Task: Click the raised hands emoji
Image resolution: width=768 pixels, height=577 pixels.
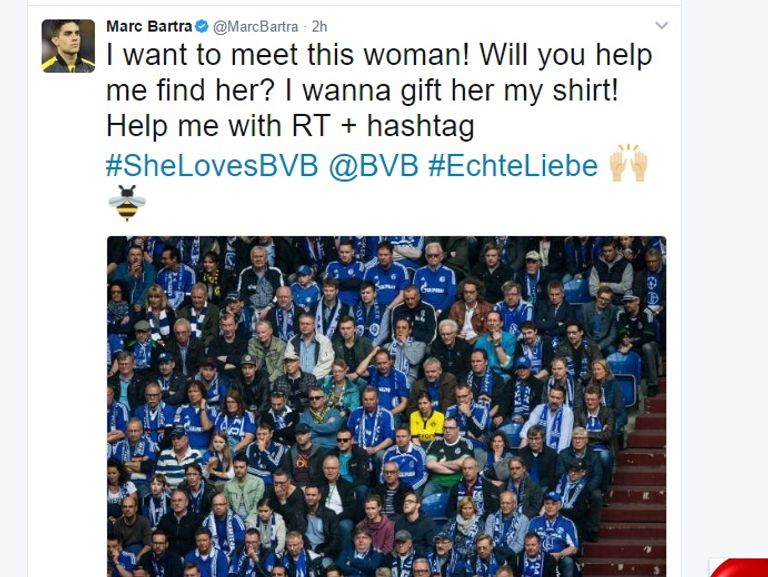Action: (629, 163)
